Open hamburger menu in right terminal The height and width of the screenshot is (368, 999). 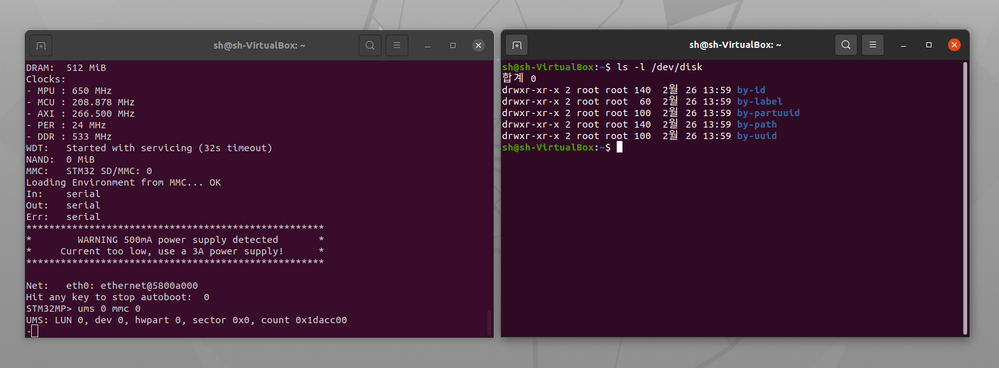click(873, 45)
